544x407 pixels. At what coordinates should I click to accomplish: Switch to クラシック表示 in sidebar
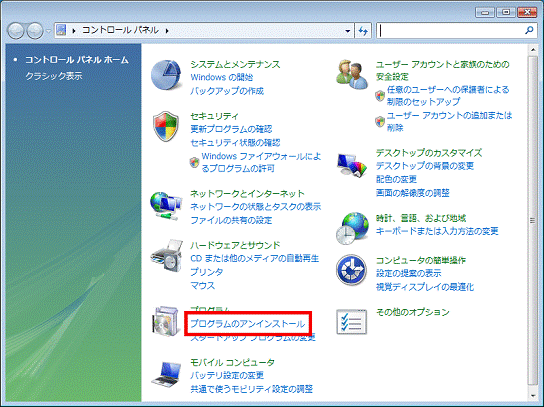pos(54,76)
